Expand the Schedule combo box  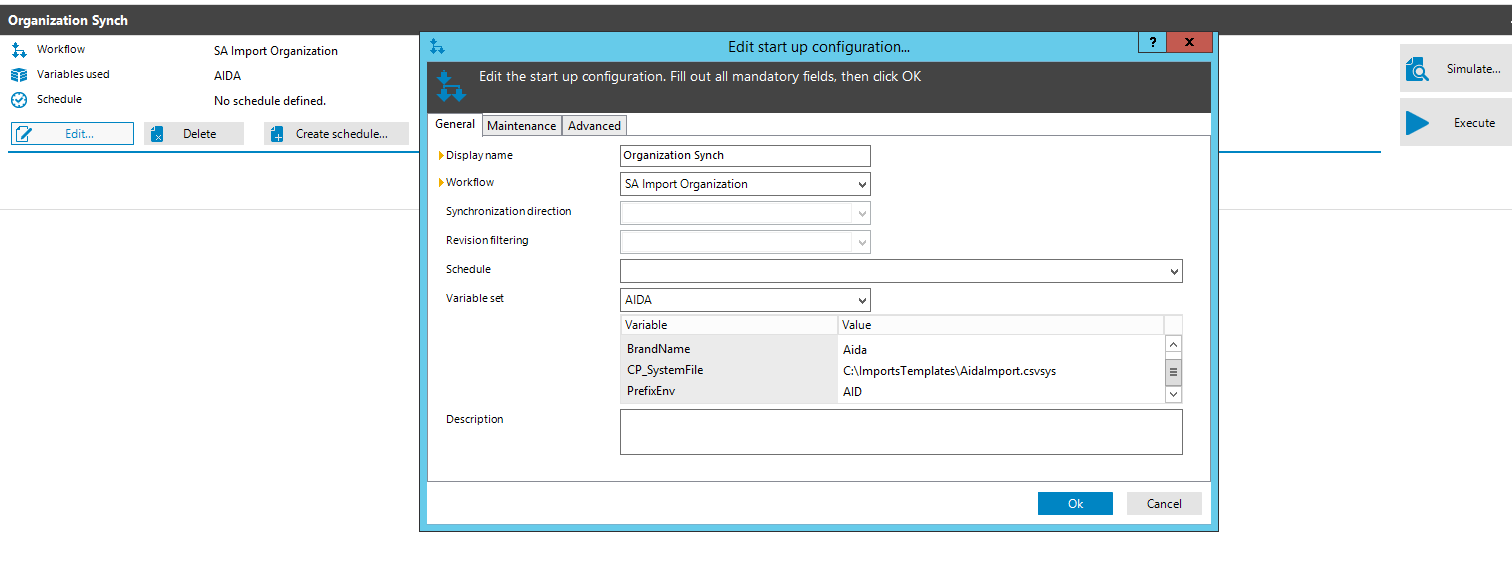[x=1174, y=271]
